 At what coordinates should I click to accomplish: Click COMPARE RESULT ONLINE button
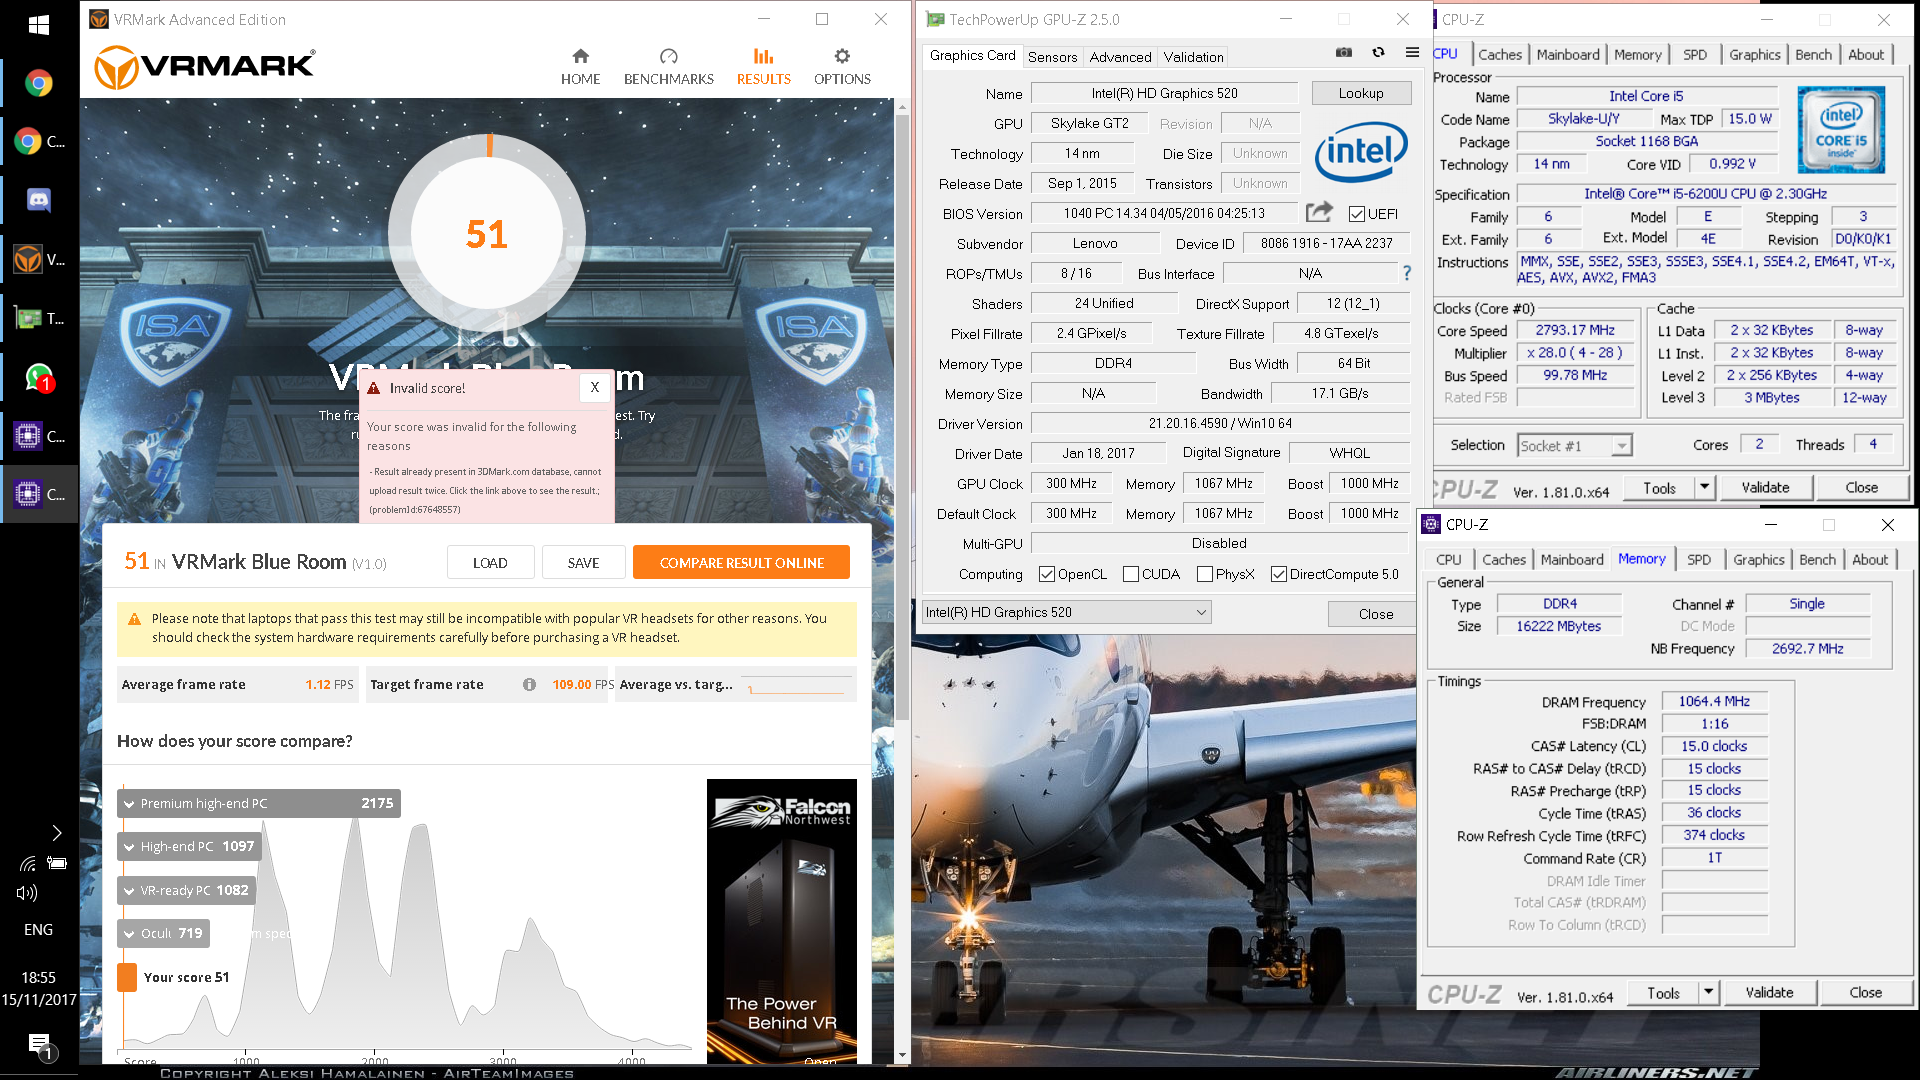coord(741,563)
